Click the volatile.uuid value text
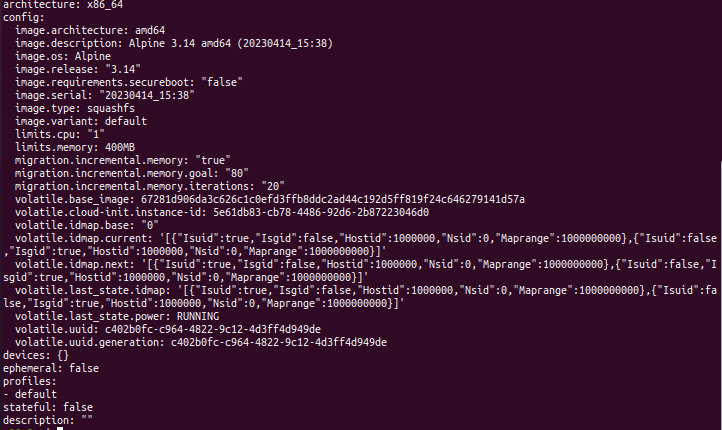This screenshot has height=430, width=722. pyautogui.click(x=213, y=329)
